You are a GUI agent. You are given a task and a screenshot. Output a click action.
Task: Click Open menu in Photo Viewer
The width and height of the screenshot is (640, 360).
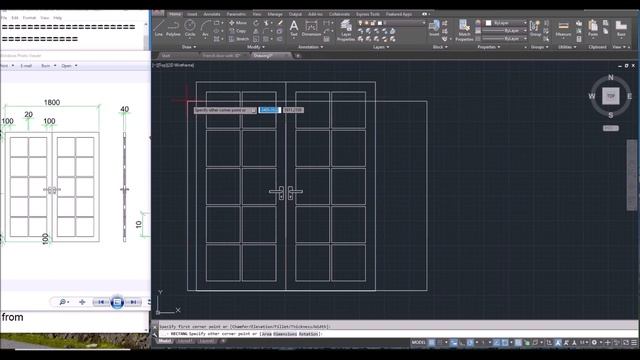click(x=69, y=66)
